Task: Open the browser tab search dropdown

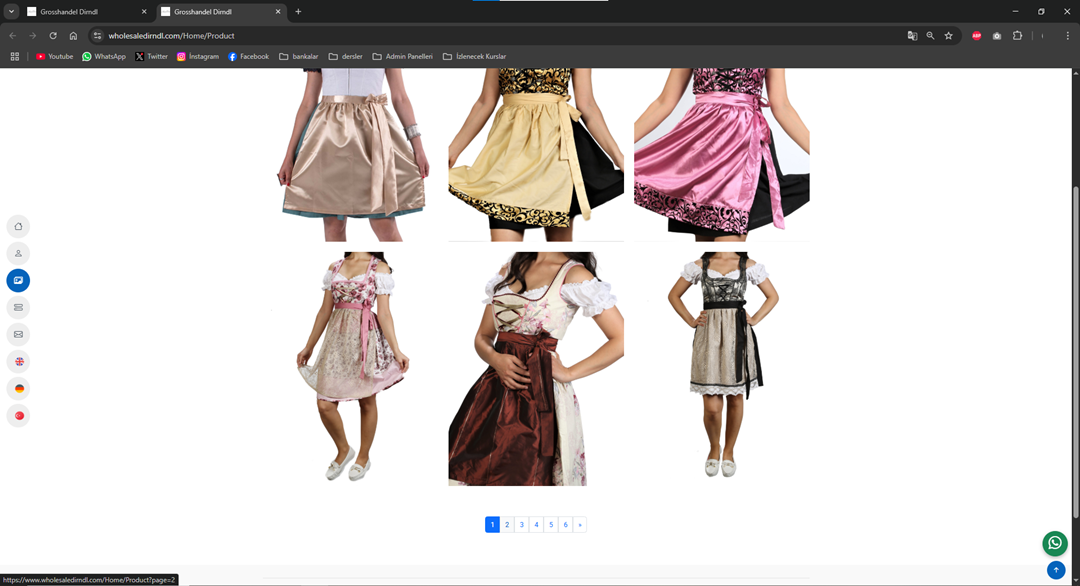Action: click(x=11, y=12)
